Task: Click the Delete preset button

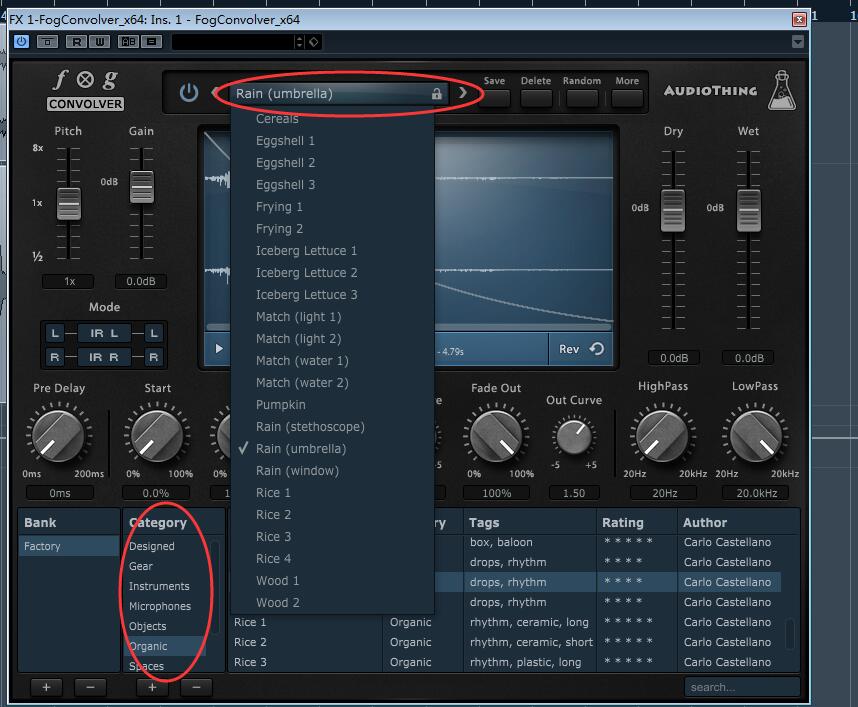Action: point(536,98)
